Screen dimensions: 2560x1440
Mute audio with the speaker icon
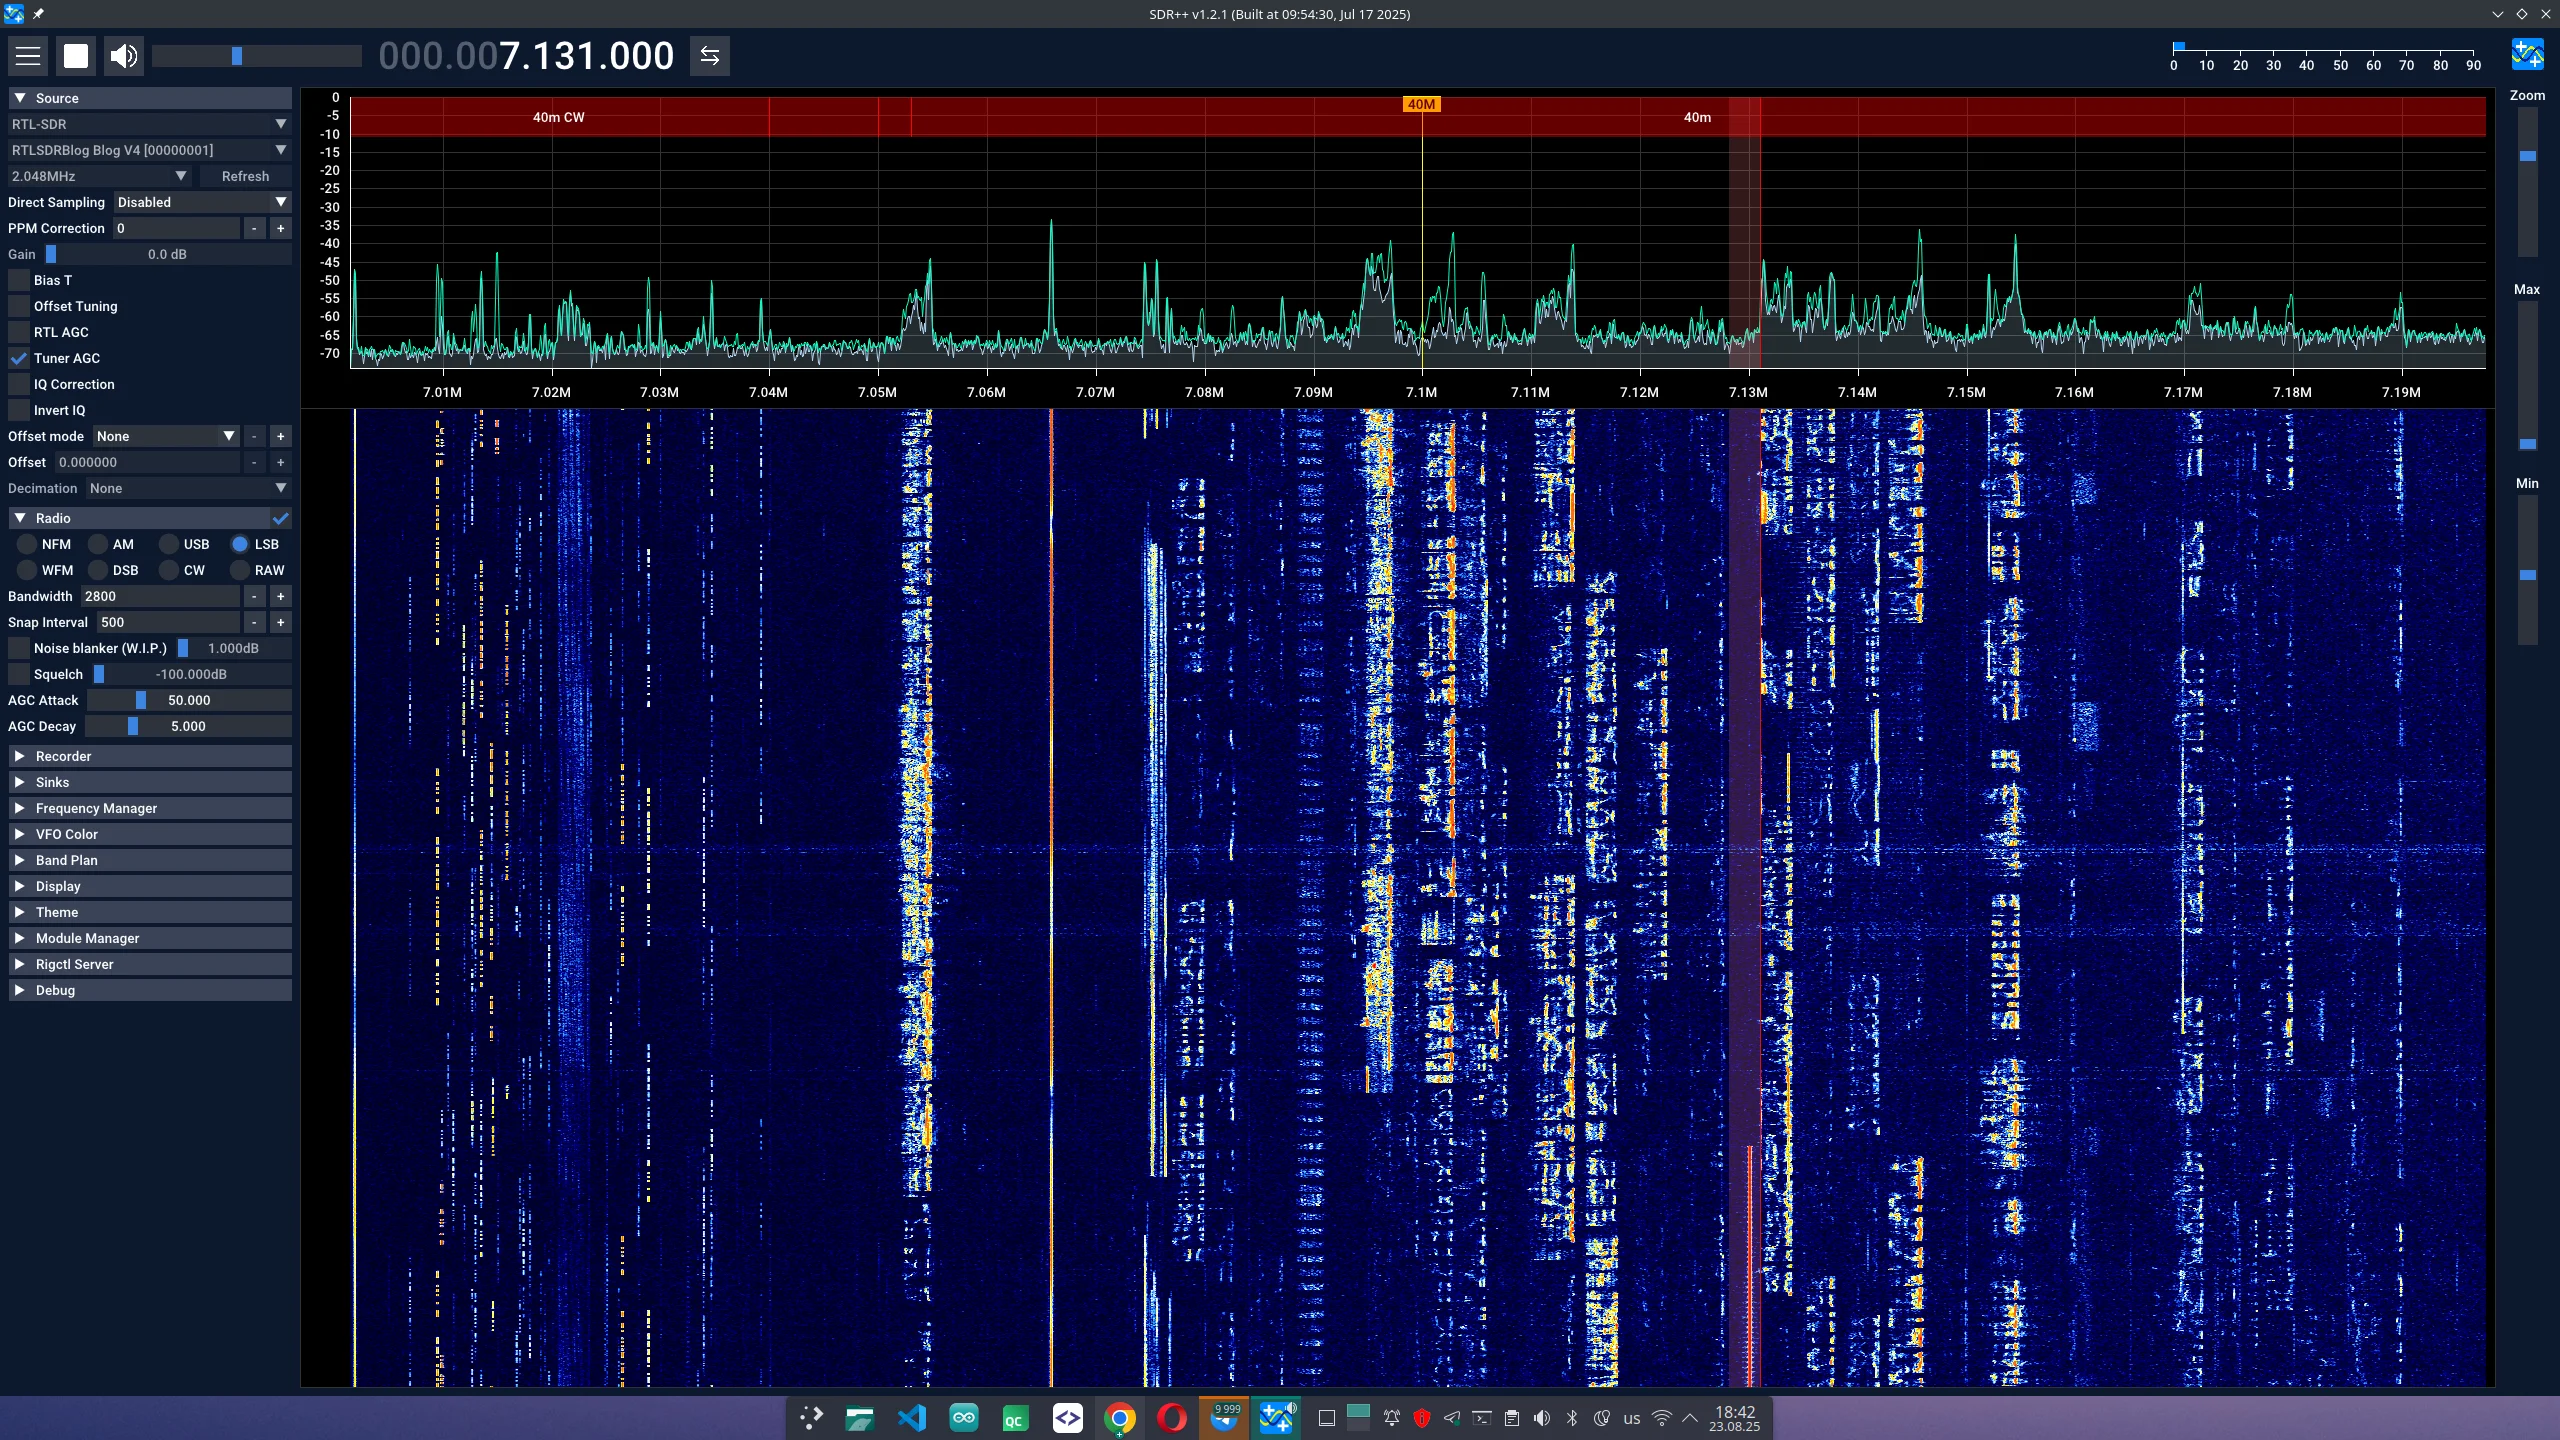124,56
